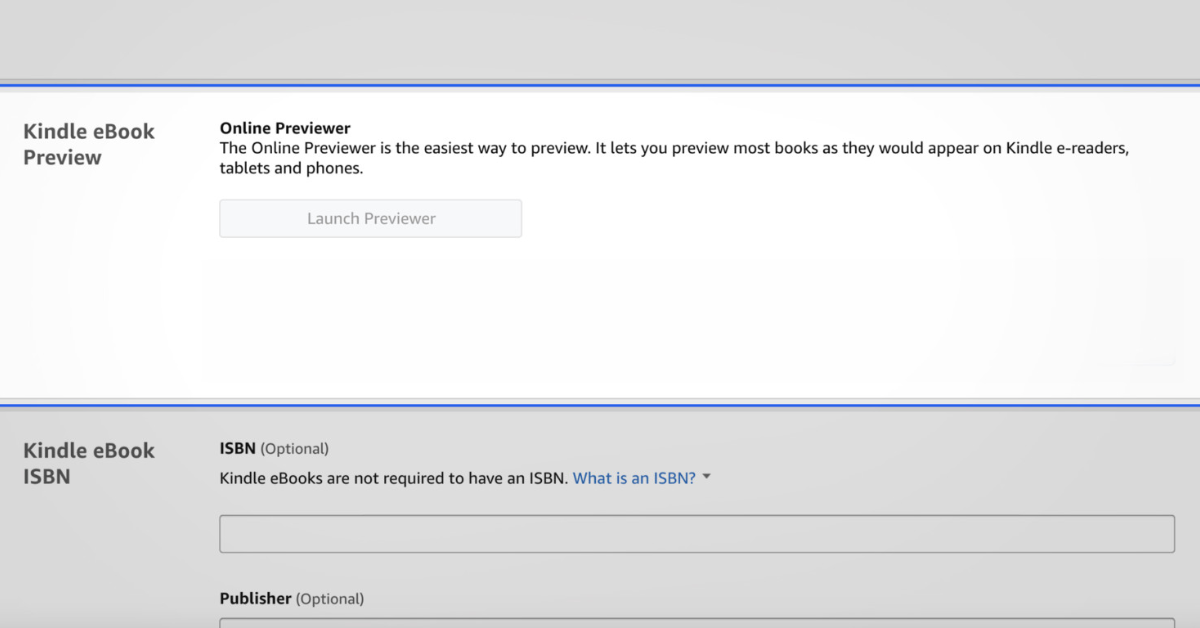Viewport: 1200px width, 628px height.
Task: Click the 'tablets and phones.' text line
Action: click(x=291, y=168)
